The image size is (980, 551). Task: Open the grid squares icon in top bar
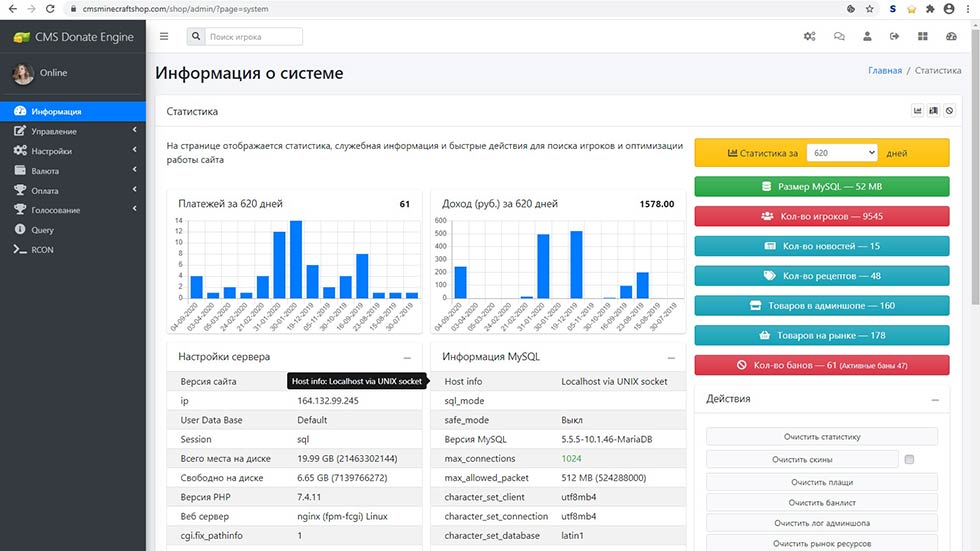923,37
